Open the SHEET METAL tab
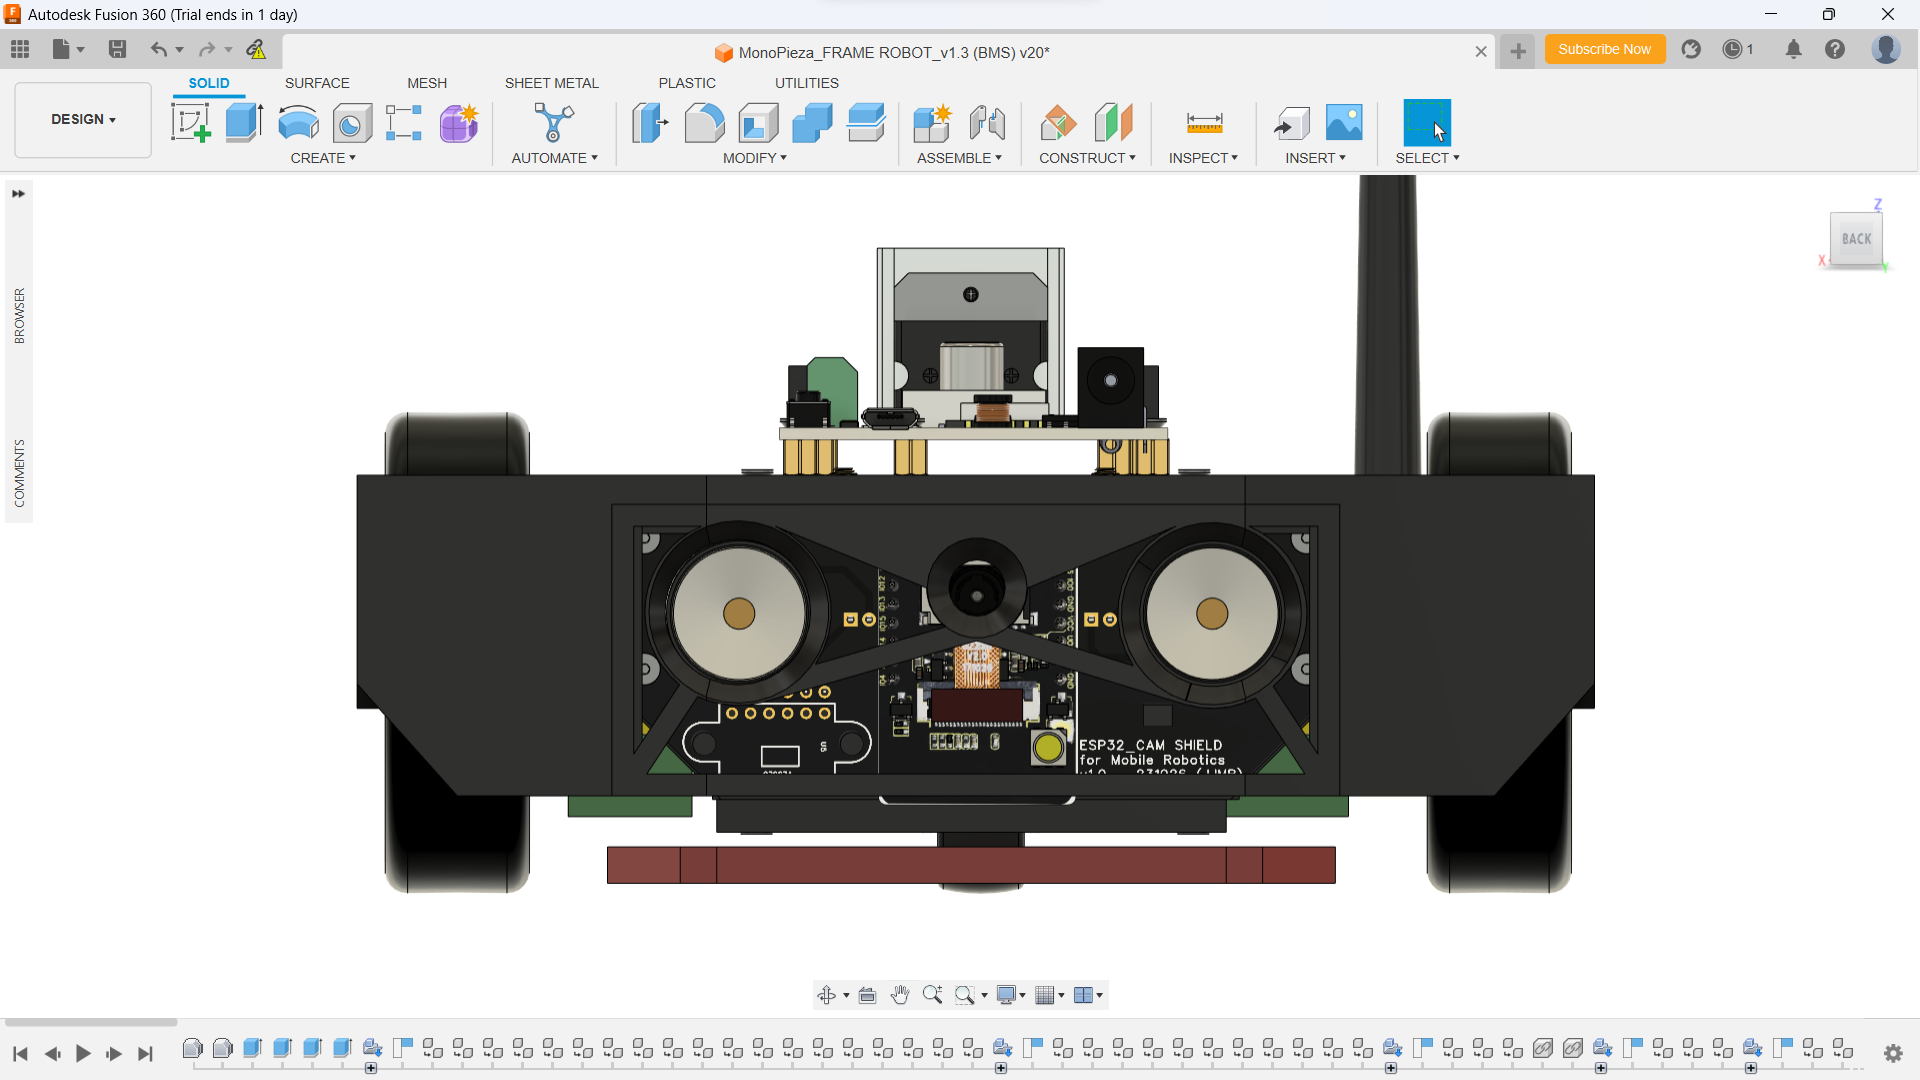Viewport: 1920px width, 1080px height. click(x=551, y=83)
